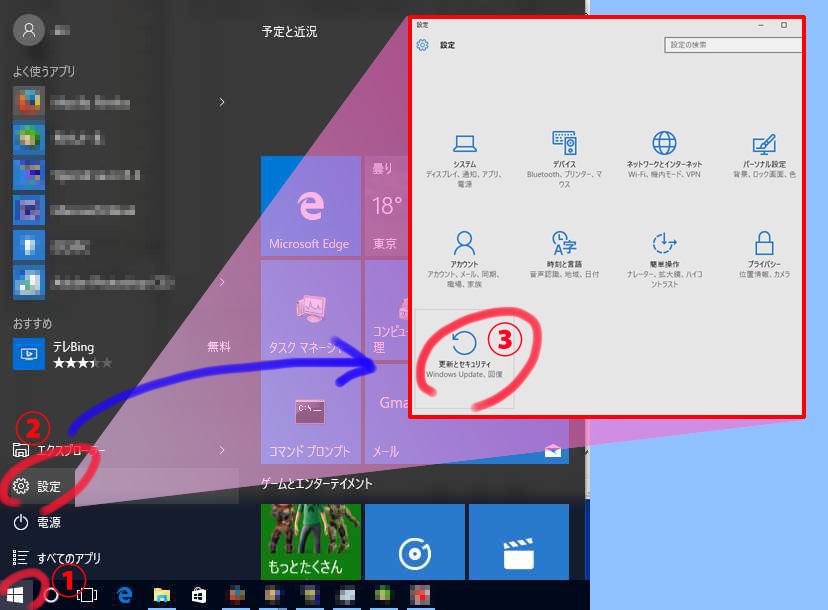Open 設定 from the Start menu
The image size is (828, 610).
48,487
